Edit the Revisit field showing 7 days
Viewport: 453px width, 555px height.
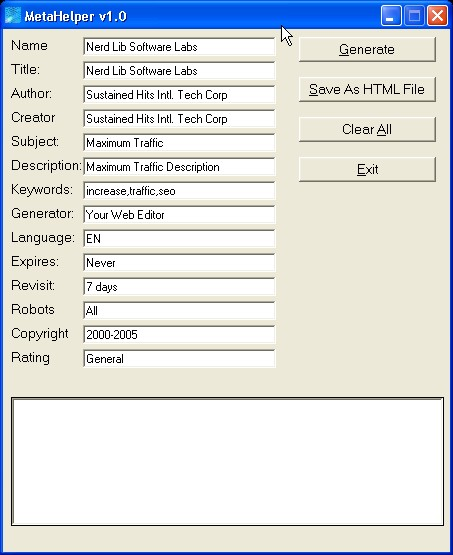(179, 287)
